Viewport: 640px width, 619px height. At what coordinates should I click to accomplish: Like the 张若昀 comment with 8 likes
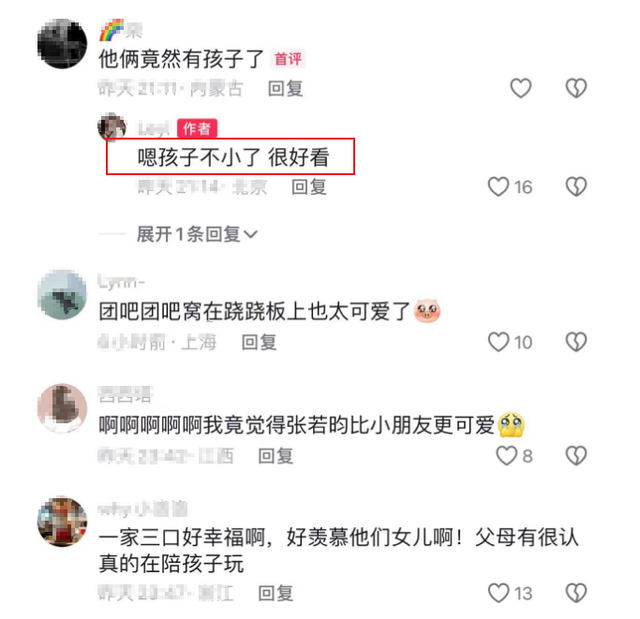[507, 455]
